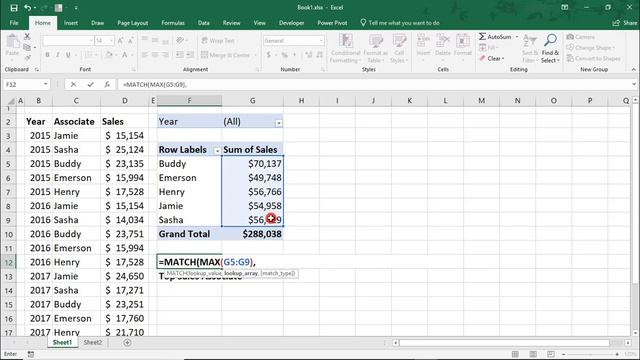Click the Camera tool in New Group
The height and width of the screenshot is (360, 640).
tap(580, 37)
